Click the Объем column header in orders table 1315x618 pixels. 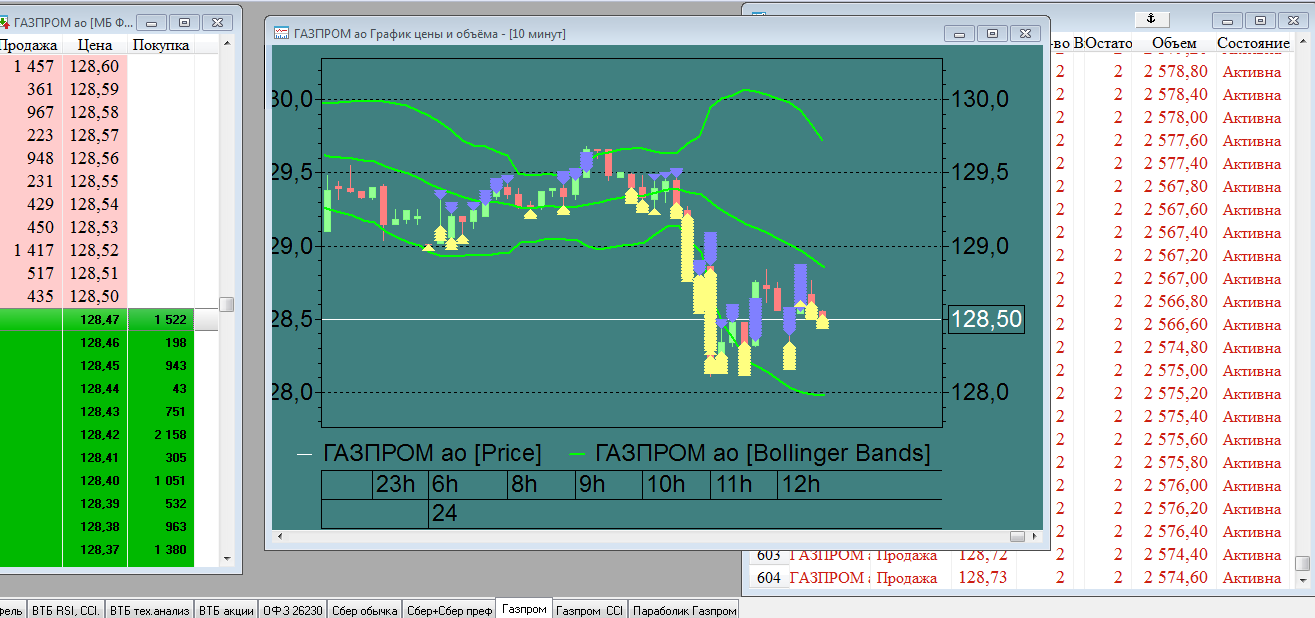(x=1173, y=43)
